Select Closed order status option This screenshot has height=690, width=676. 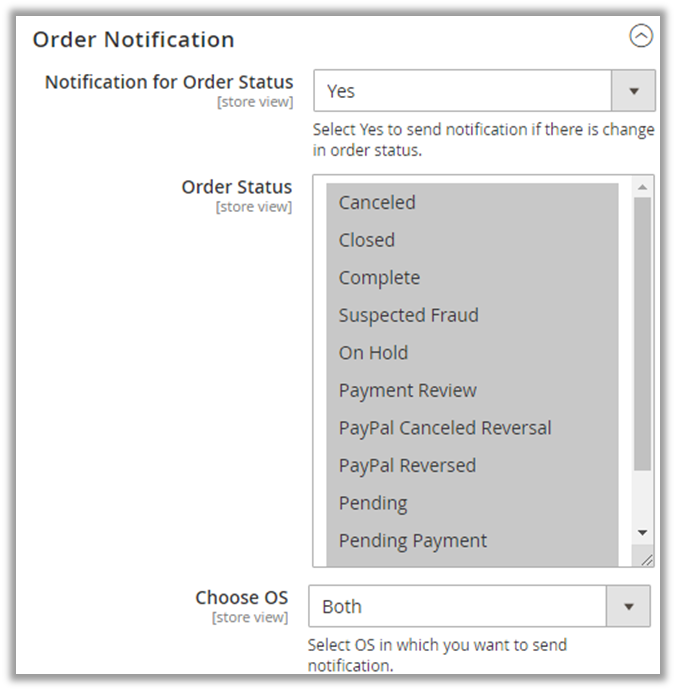367,240
